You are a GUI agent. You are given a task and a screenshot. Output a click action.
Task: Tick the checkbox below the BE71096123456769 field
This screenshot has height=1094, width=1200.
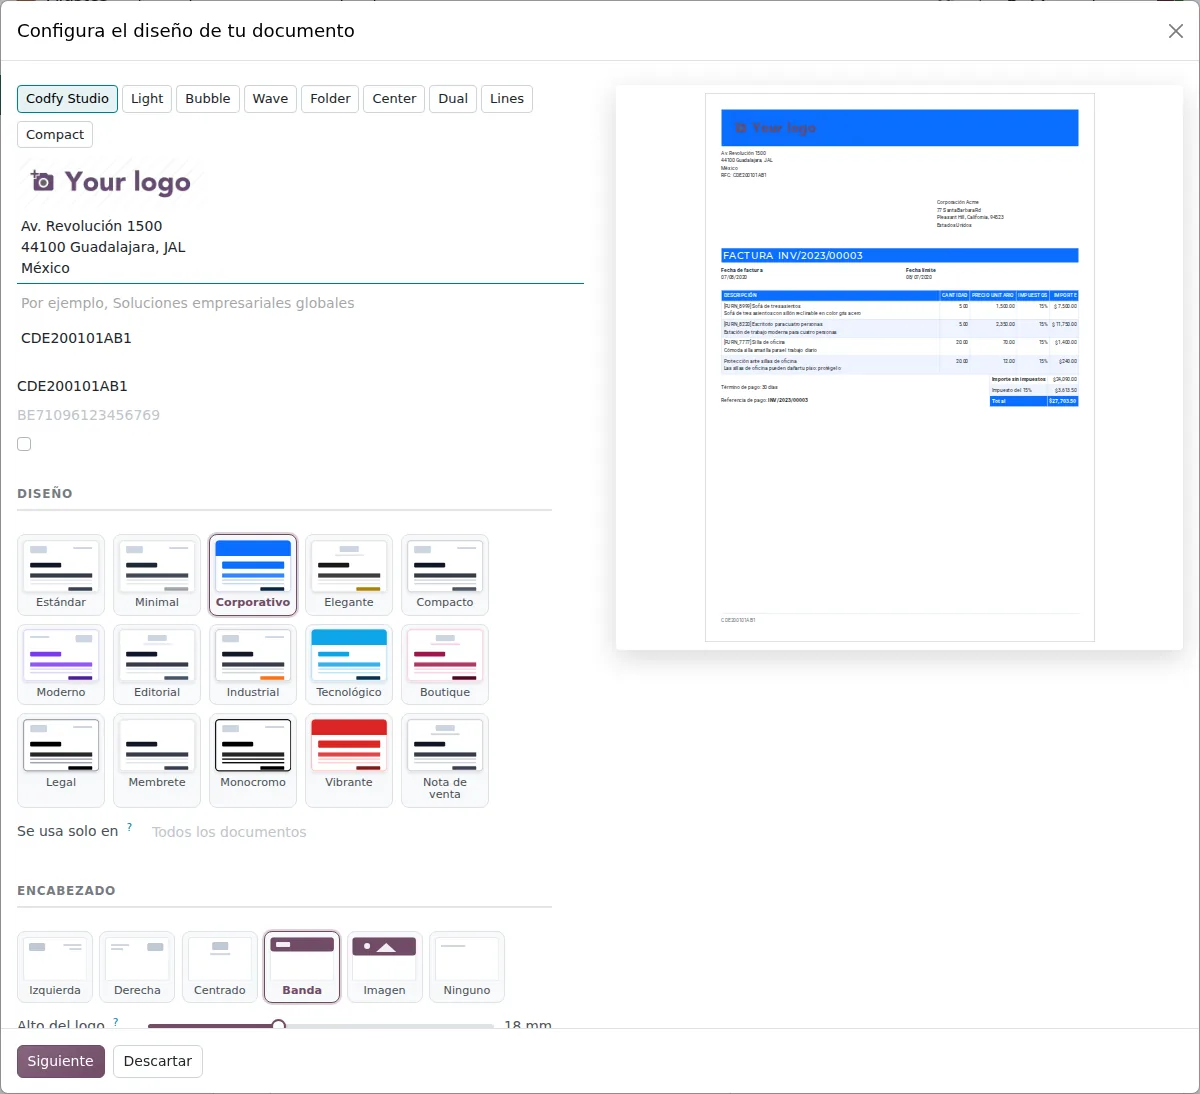tap(24, 444)
